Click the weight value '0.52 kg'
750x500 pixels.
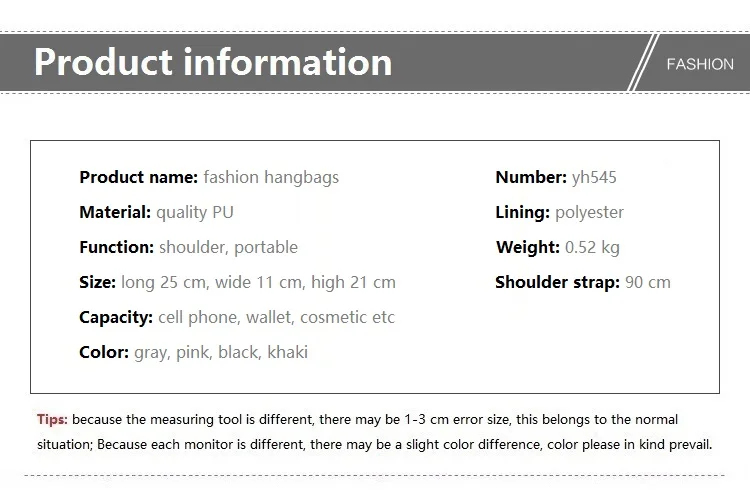click(592, 247)
